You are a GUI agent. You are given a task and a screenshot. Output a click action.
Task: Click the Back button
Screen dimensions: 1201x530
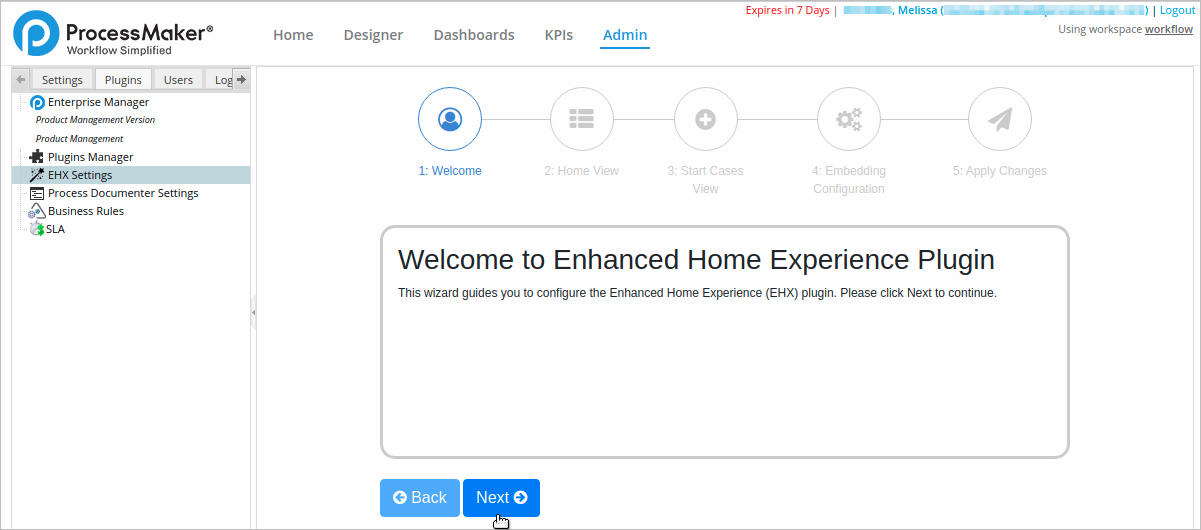point(420,498)
